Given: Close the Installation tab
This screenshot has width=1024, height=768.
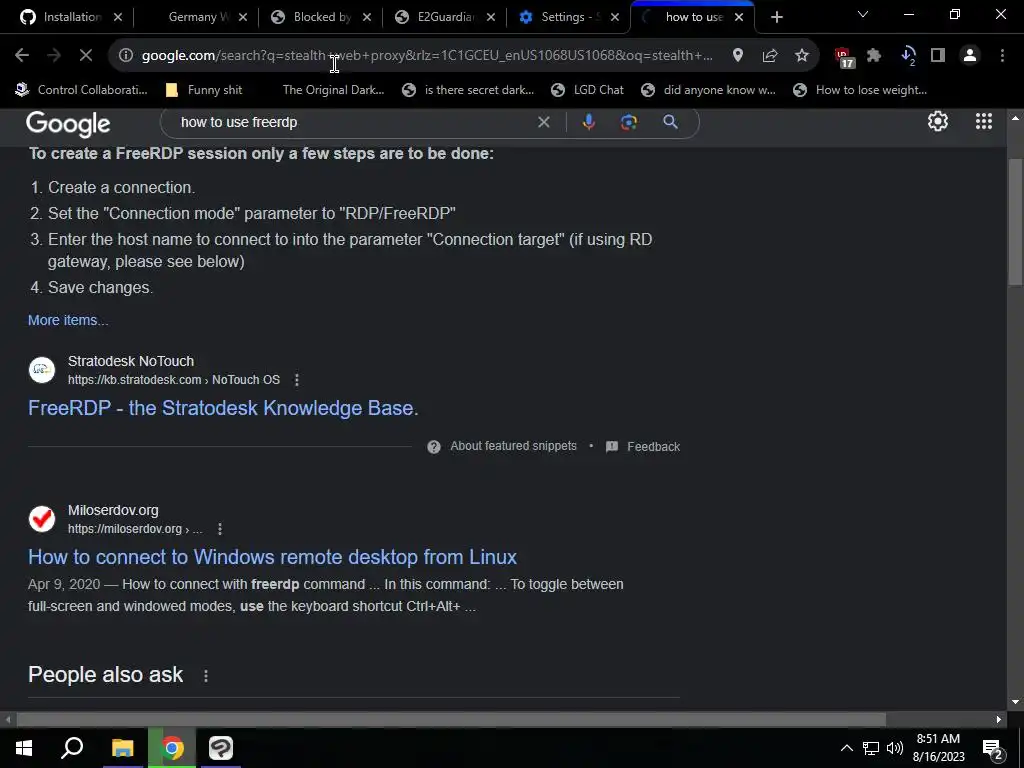Looking at the screenshot, I should click(x=118, y=17).
